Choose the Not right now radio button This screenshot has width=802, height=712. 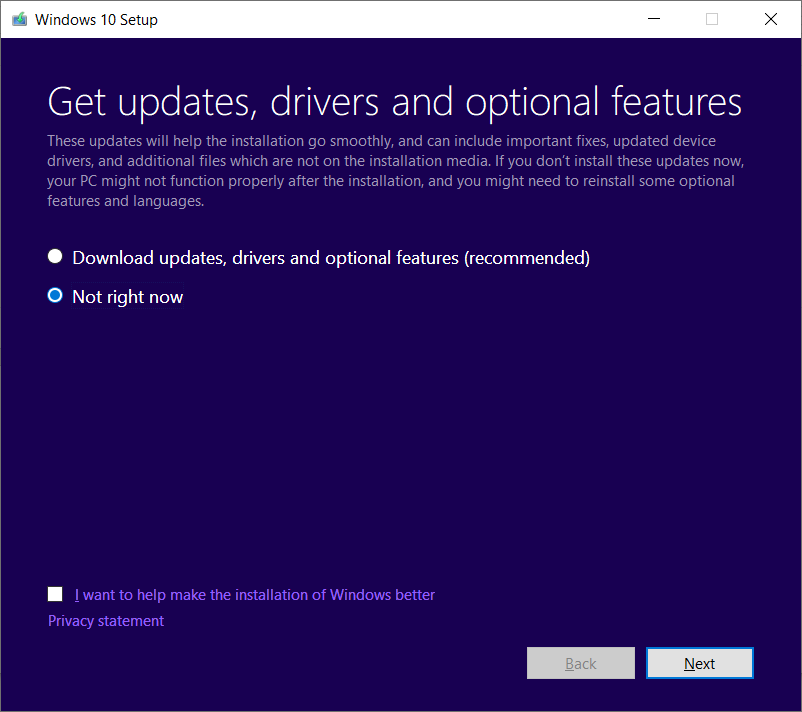click(x=55, y=296)
